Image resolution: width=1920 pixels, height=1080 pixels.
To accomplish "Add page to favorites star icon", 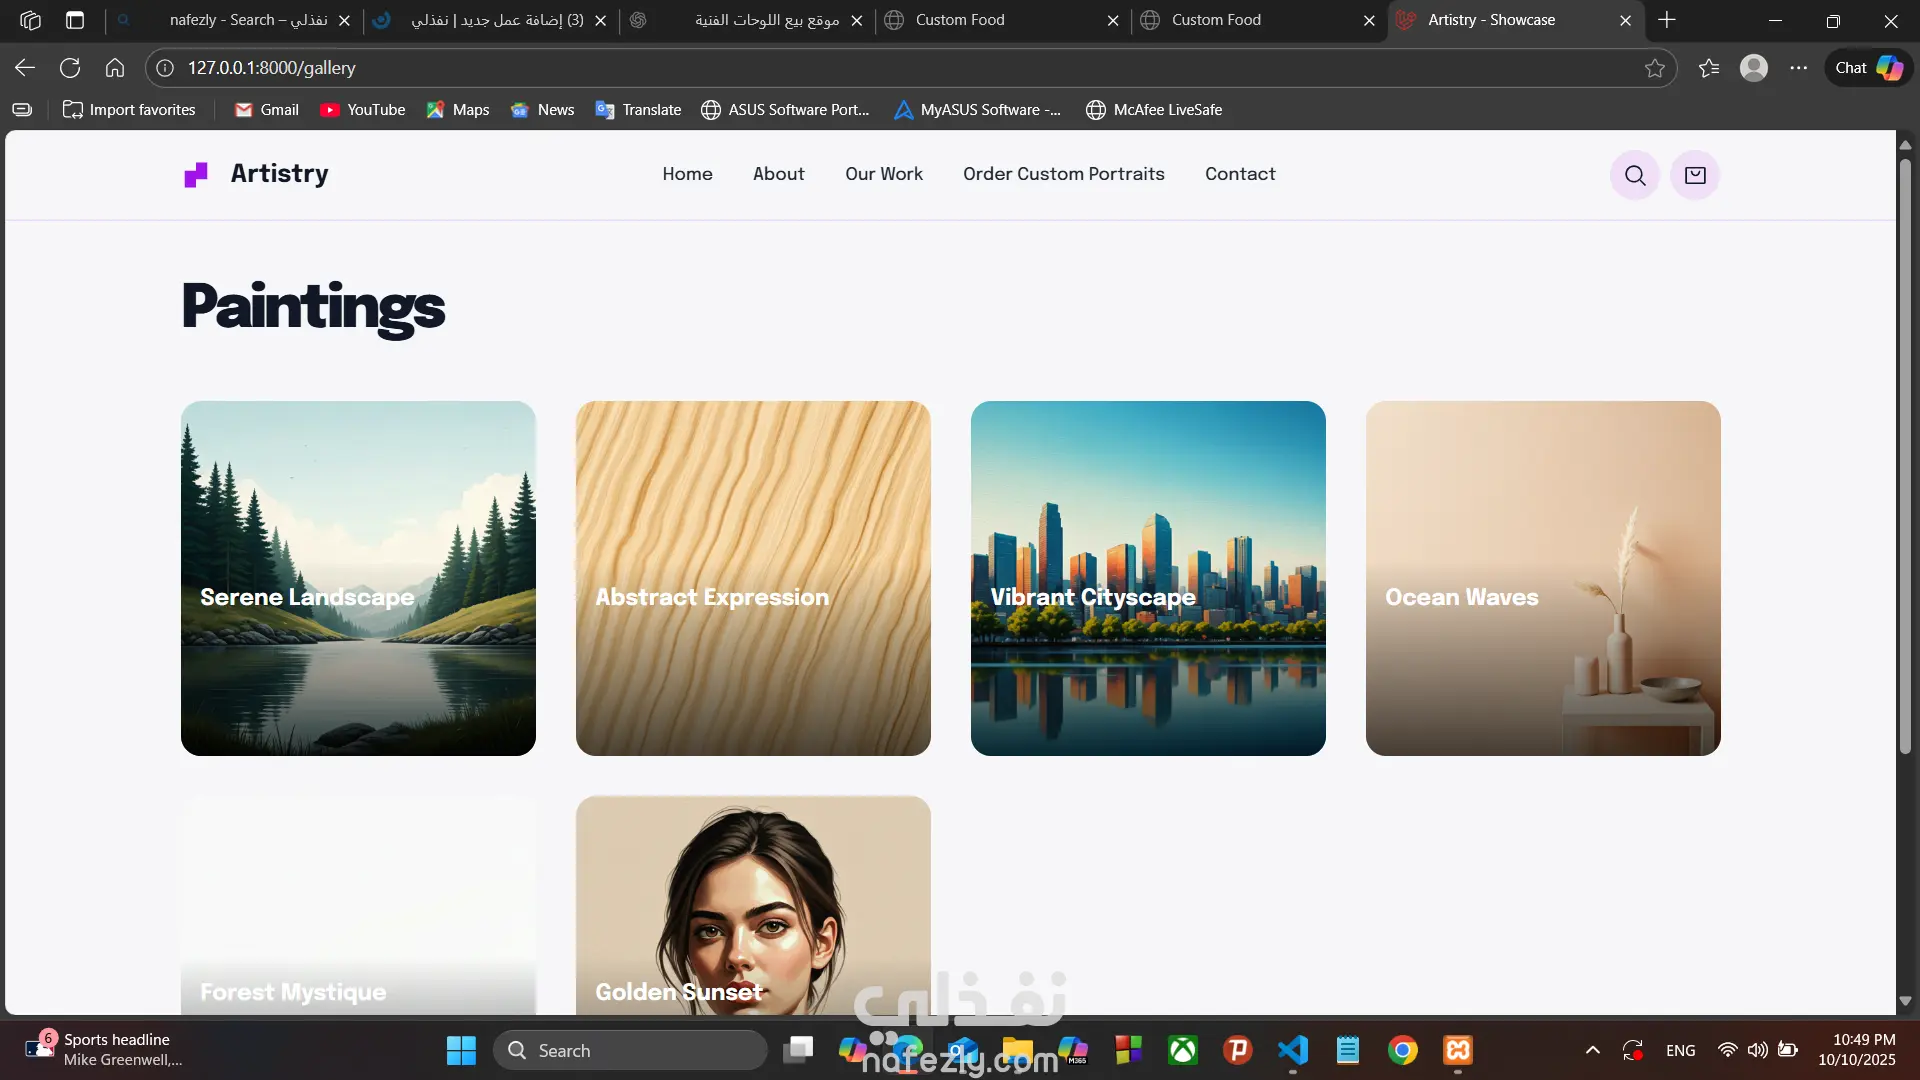I will (x=1654, y=68).
